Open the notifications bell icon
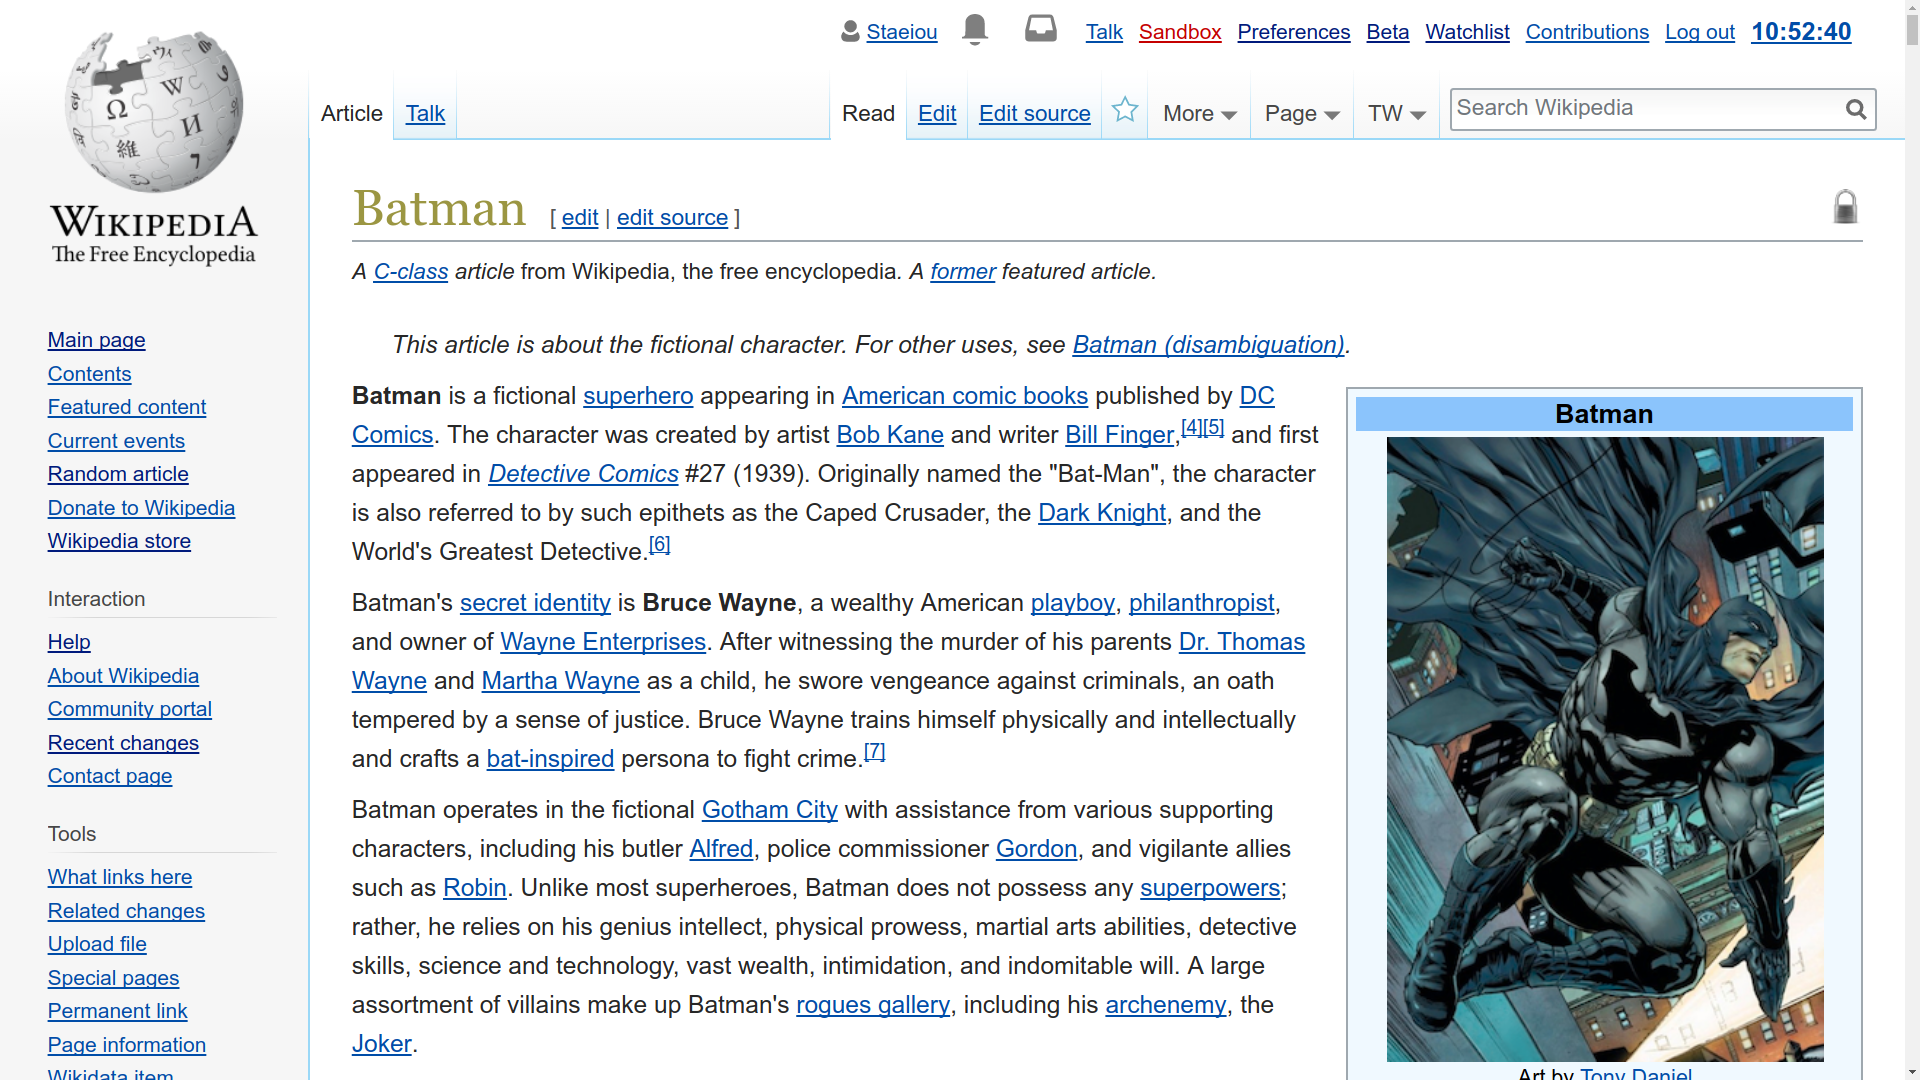Screen dimensions: 1920x1080 (x=975, y=30)
